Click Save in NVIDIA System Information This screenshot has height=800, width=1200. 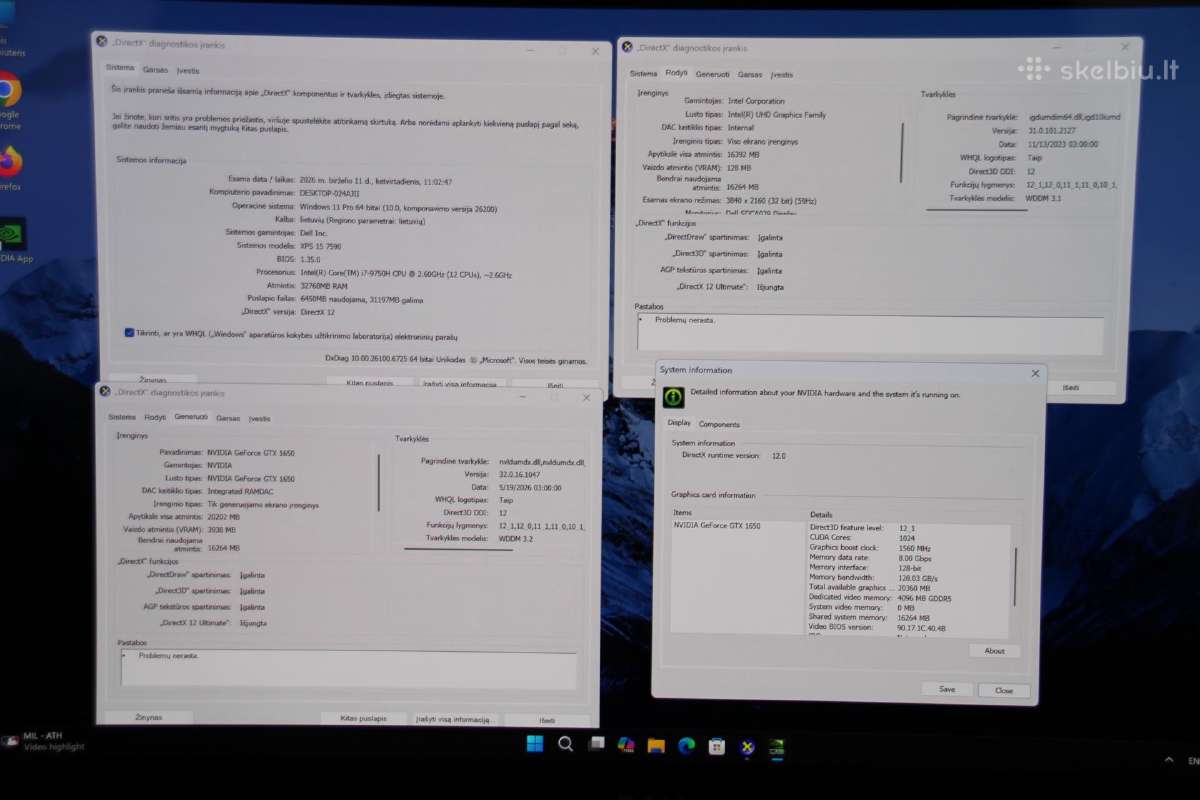(x=947, y=689)
